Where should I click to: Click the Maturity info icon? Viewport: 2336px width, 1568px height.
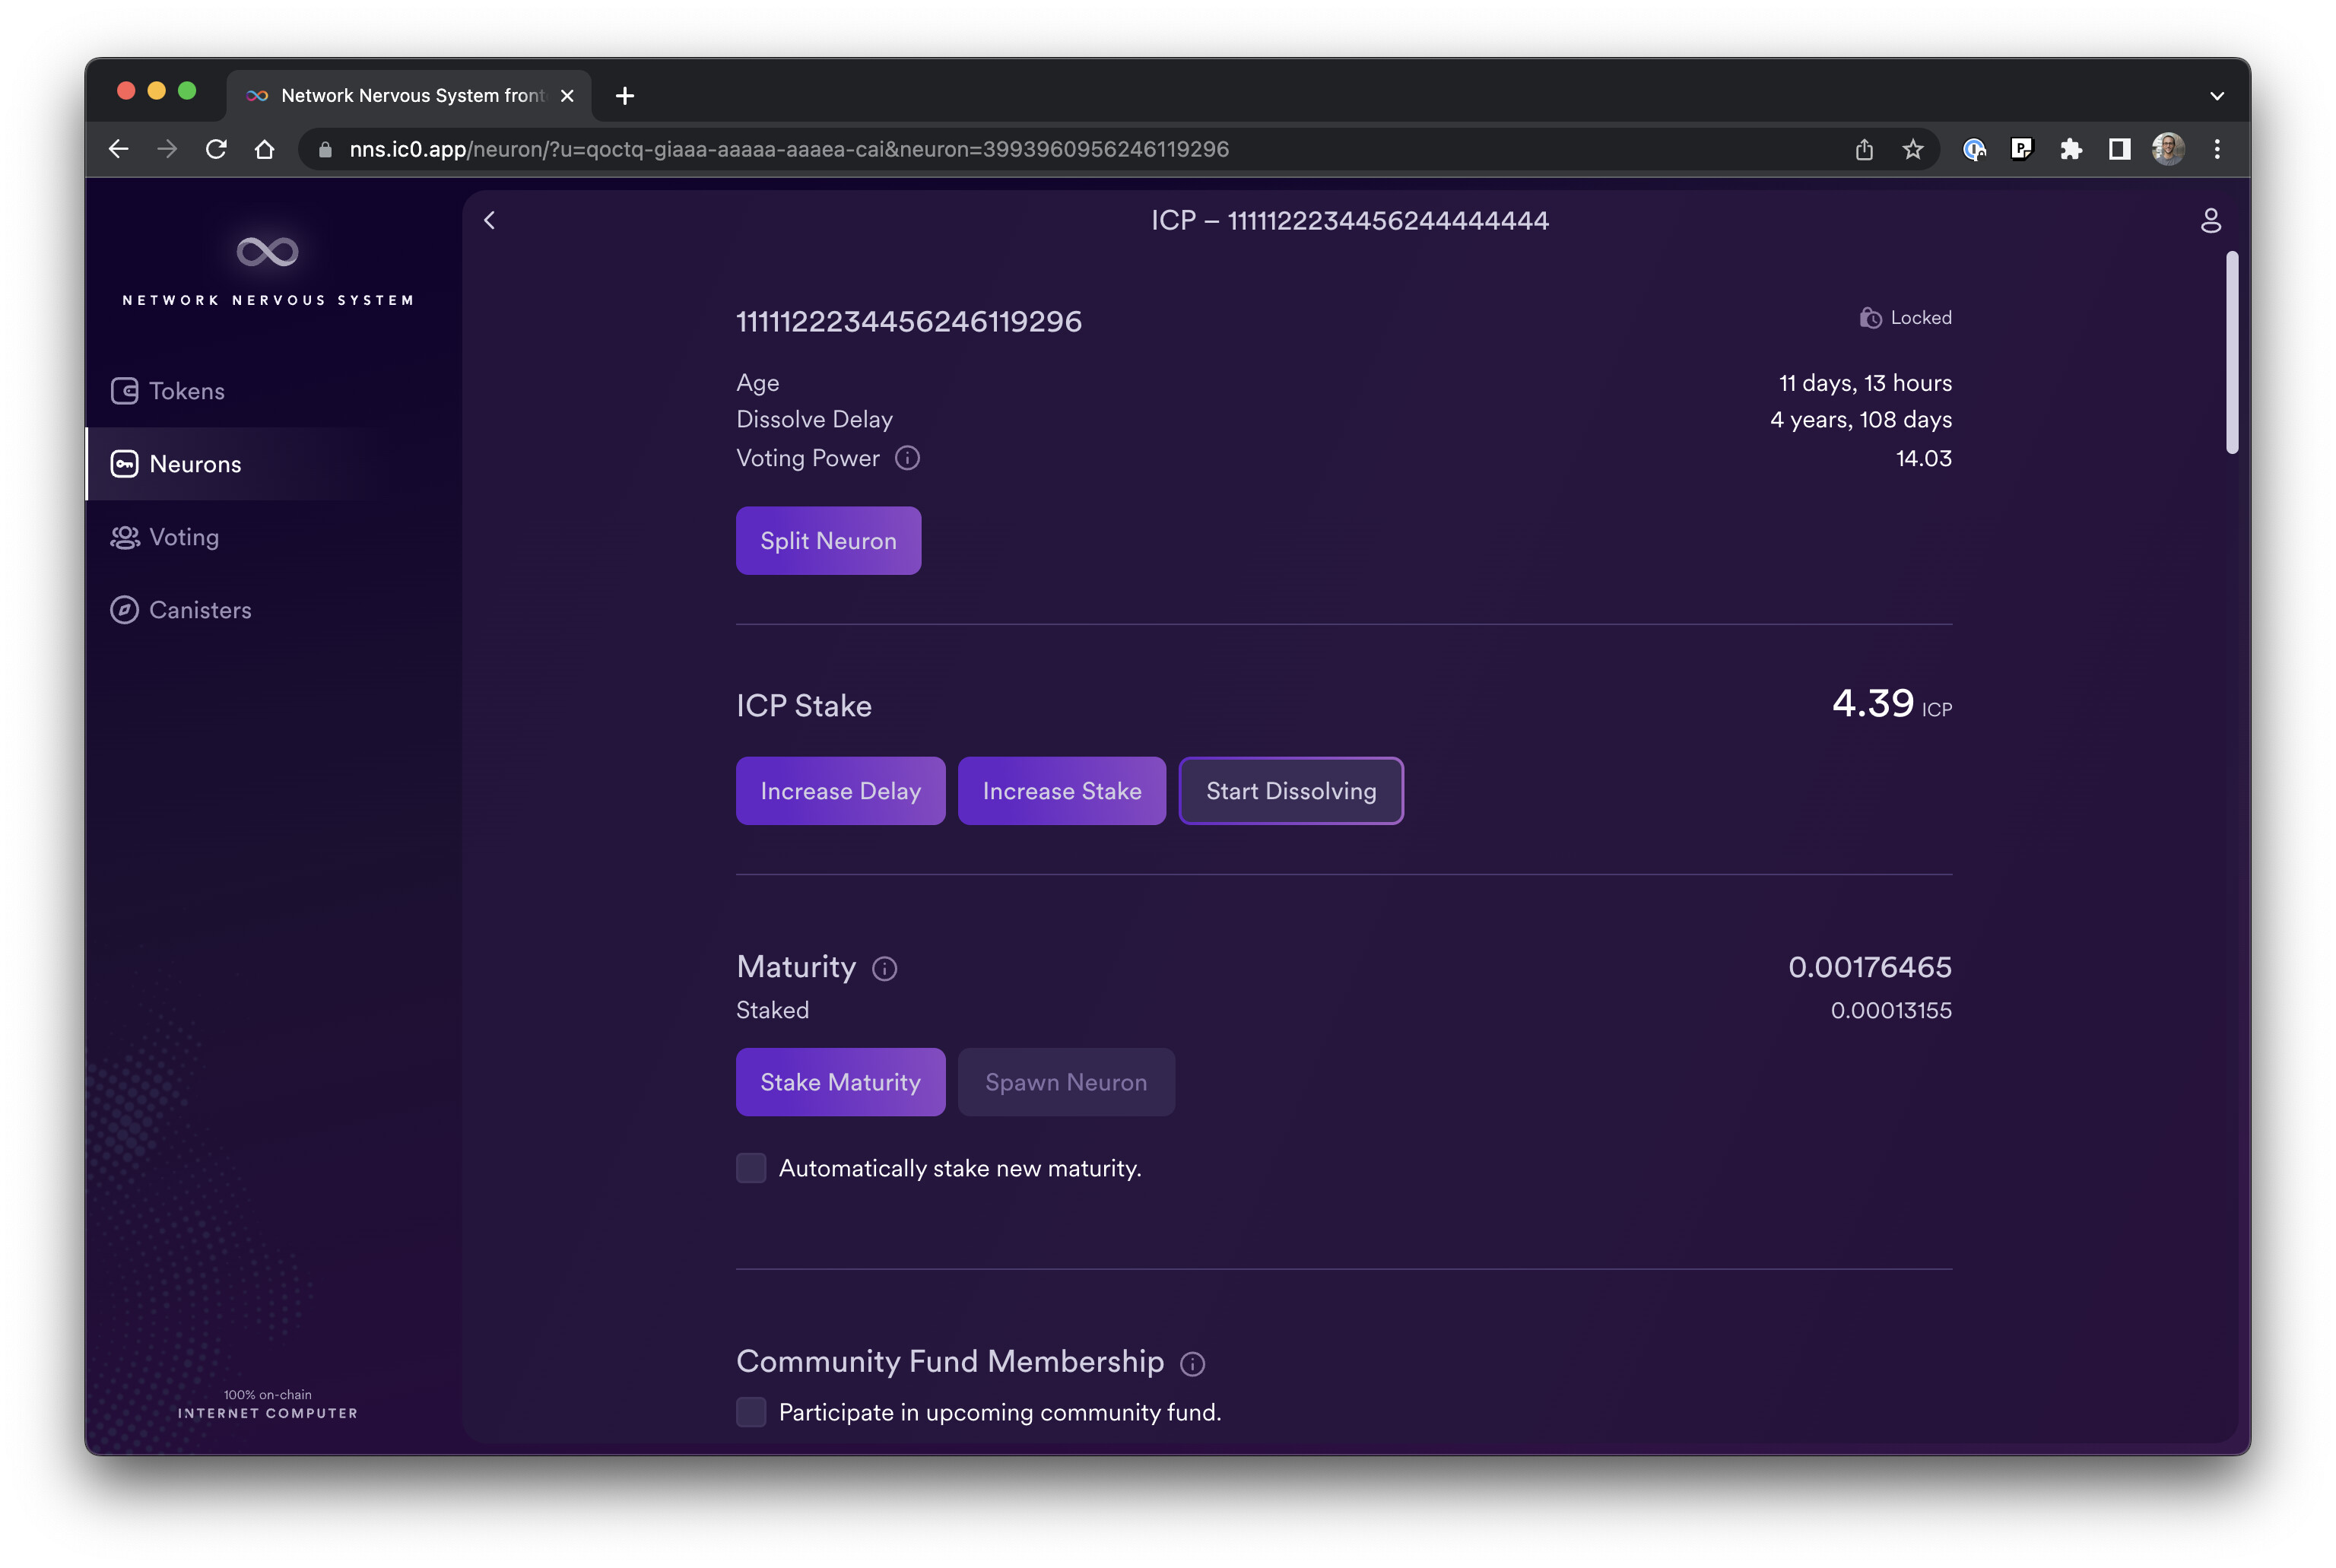[884, 968]
